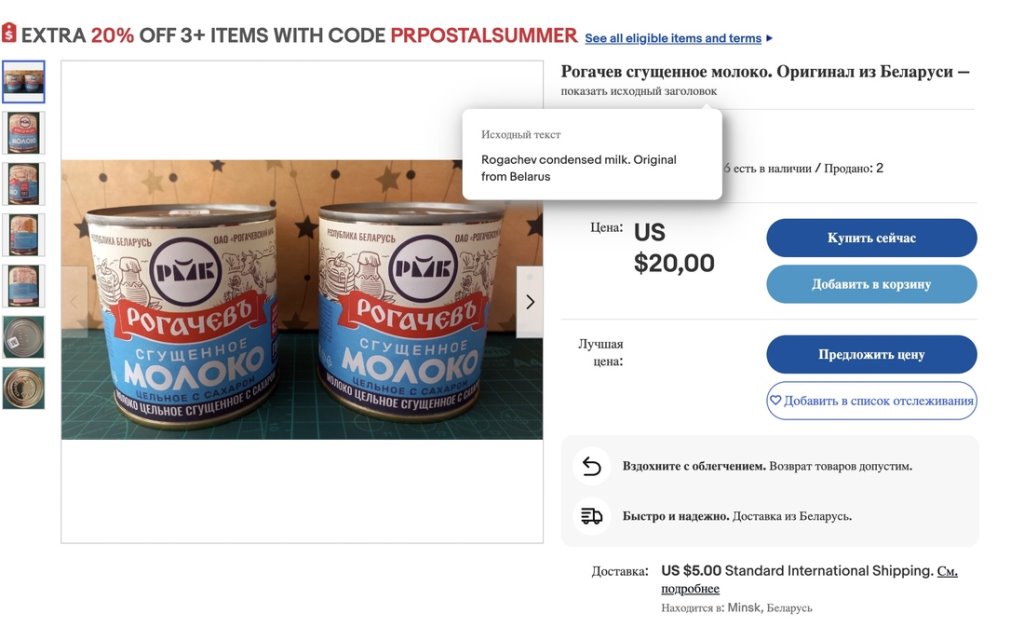Viewport: 1024px width, 627px height.
Task: Click the next-photo chevron on the product image
Action: [530, 301]
